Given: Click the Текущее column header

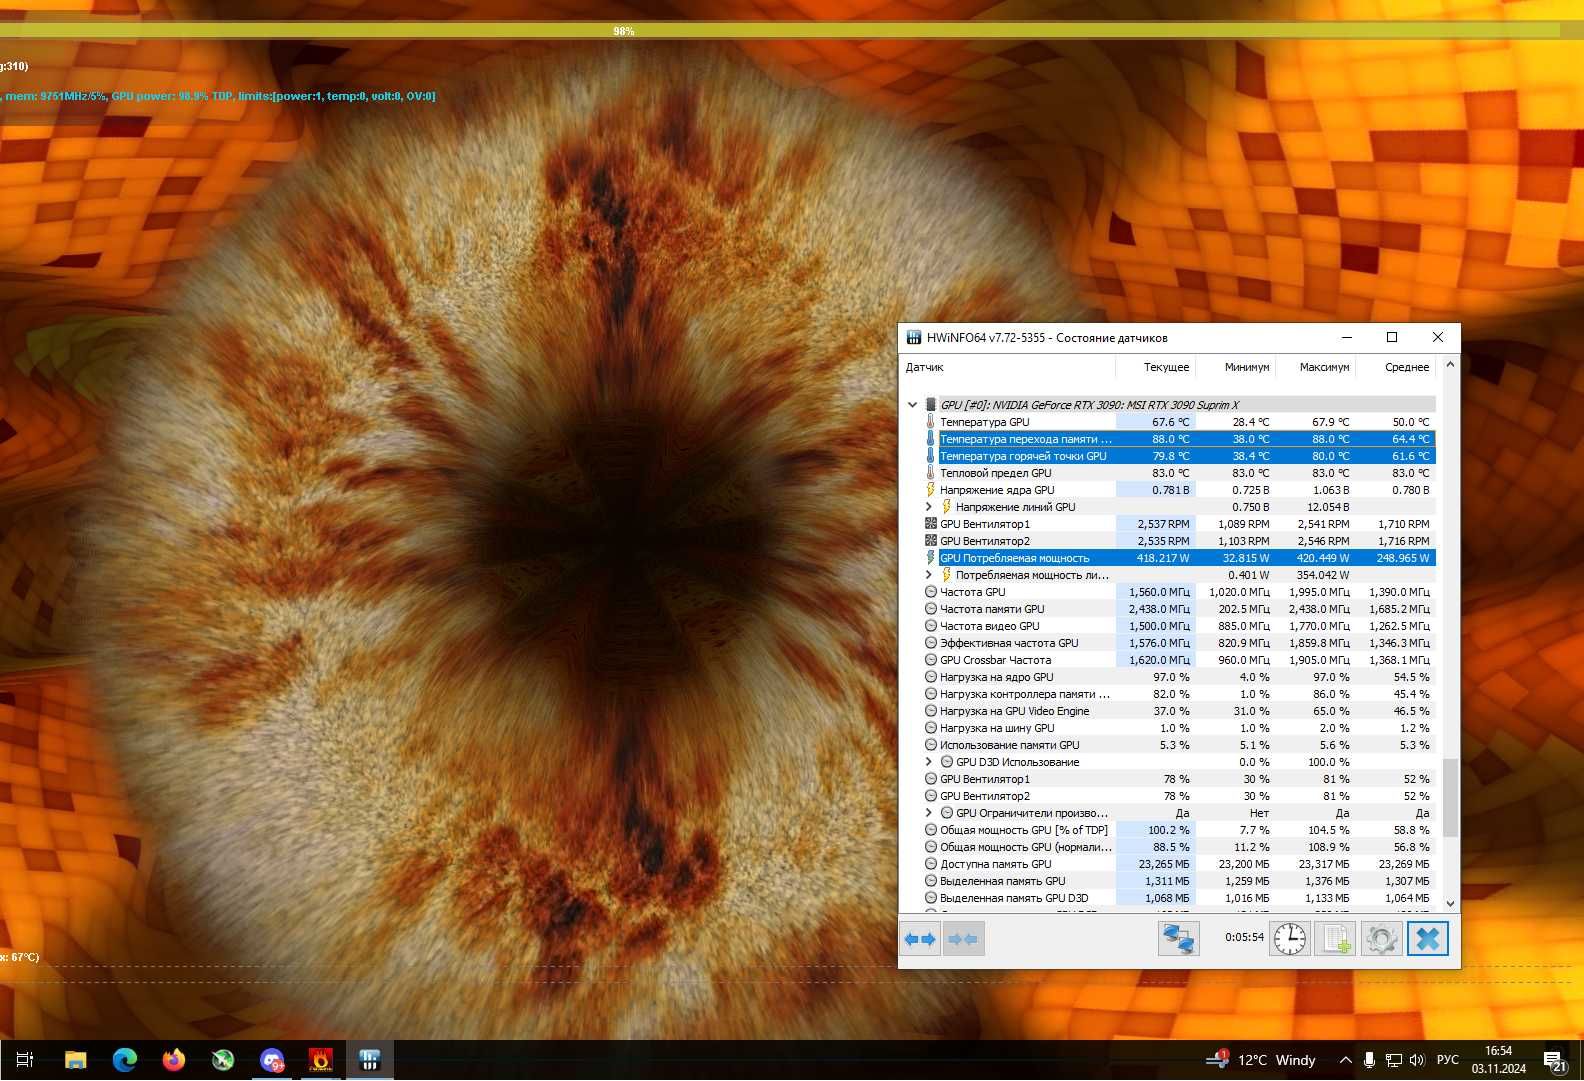Looking at the screenshot, I should click(1156, 367).
